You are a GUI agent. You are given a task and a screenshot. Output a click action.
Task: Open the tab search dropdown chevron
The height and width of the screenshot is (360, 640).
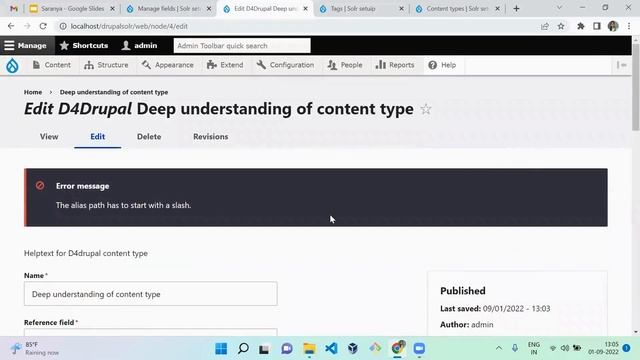559,8
